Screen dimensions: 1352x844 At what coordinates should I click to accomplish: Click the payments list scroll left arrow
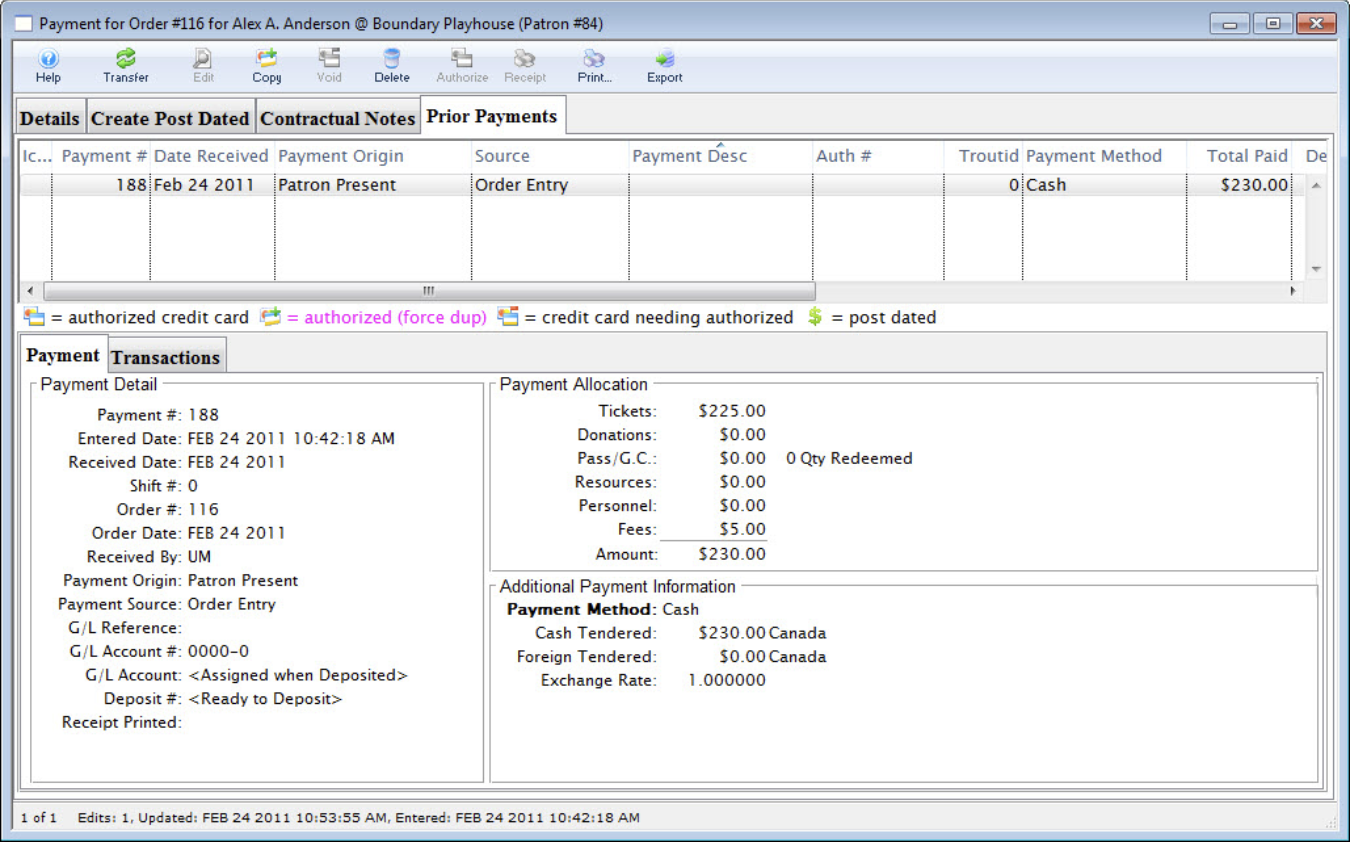pyautogui.click(x=30, y=291)
